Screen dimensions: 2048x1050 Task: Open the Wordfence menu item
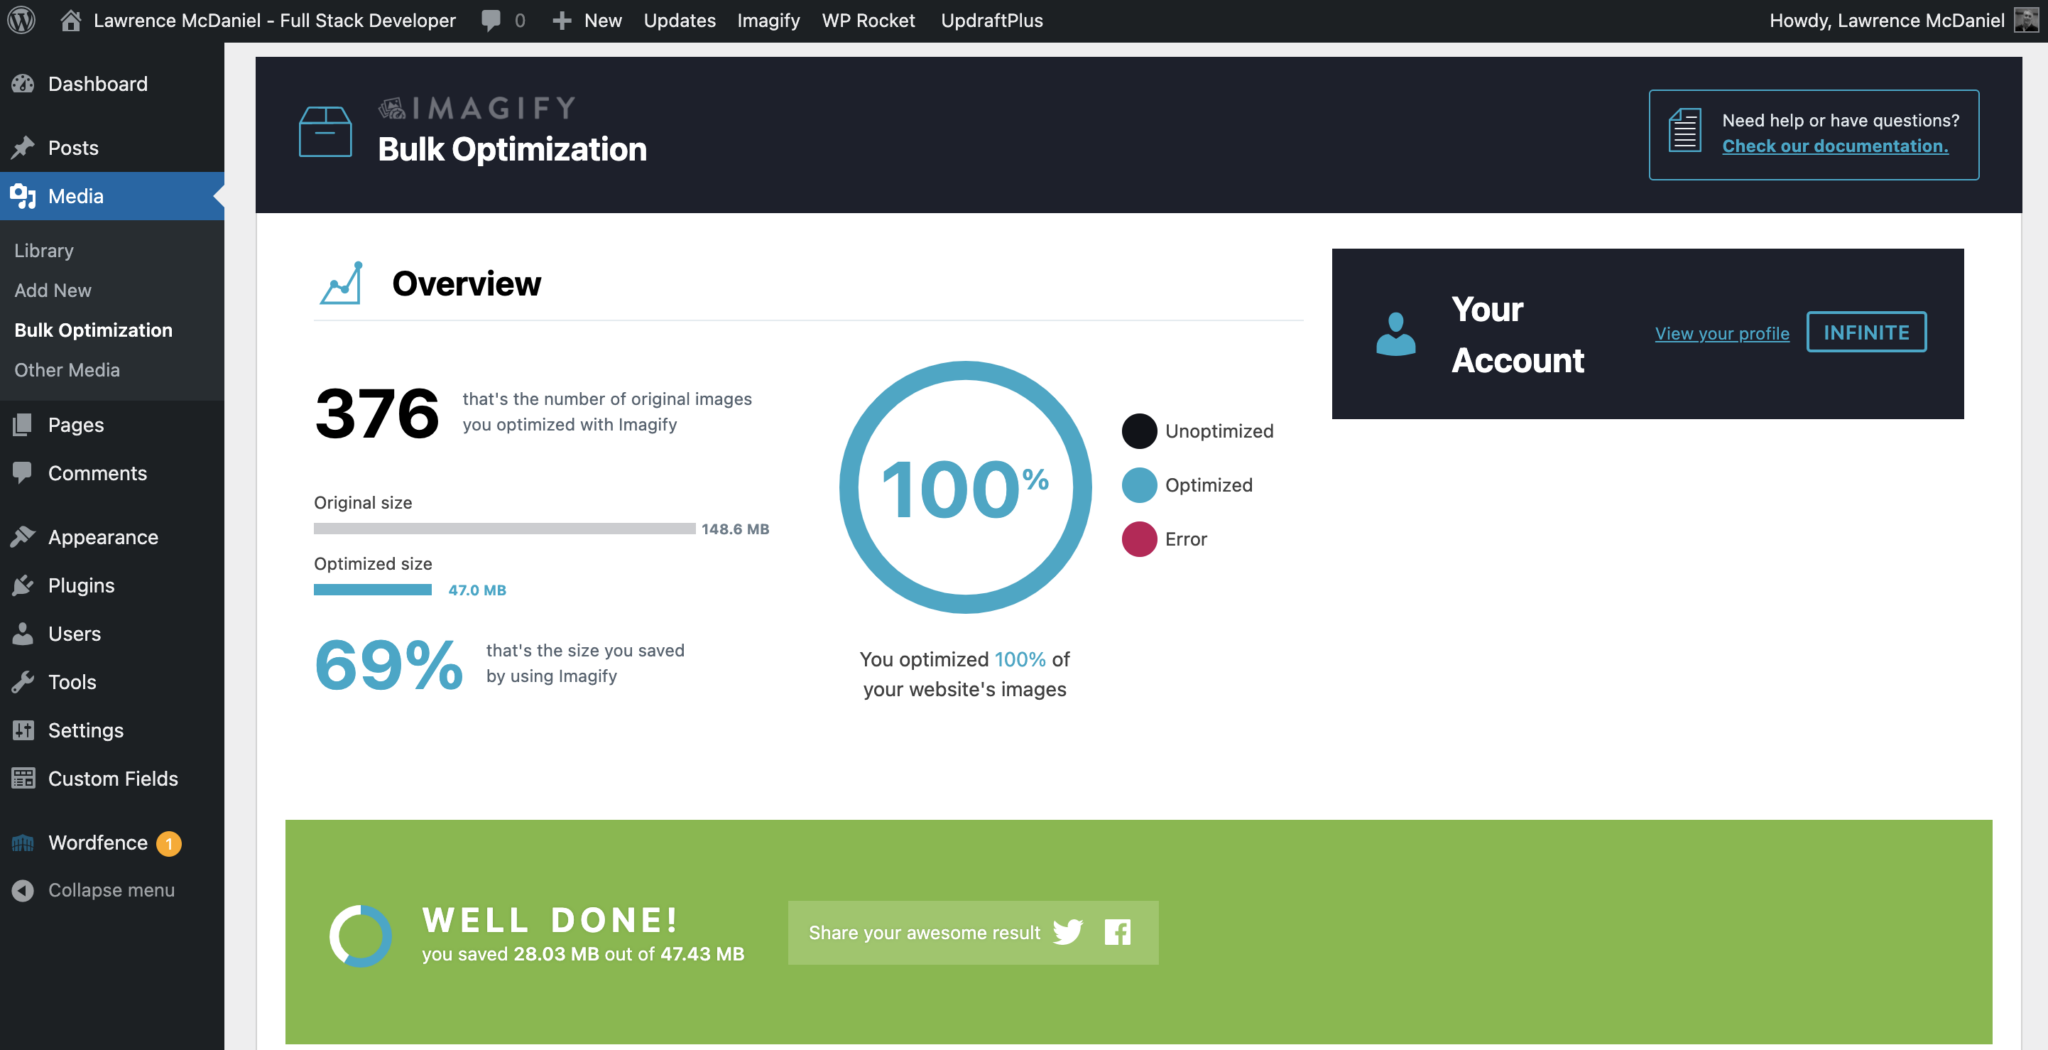tap(98, 843)
